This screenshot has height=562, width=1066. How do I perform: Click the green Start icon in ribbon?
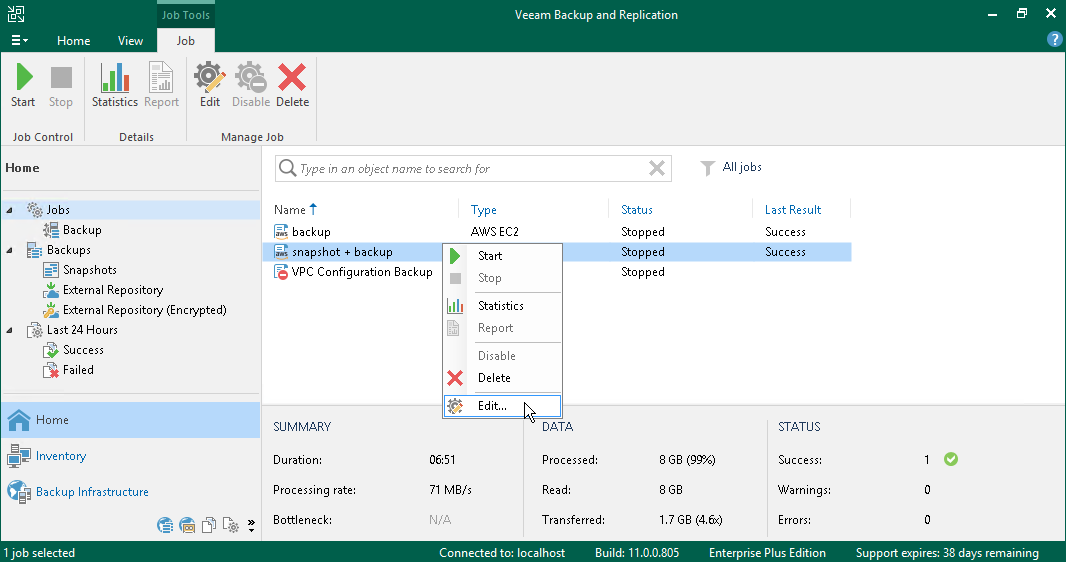[x=23, y=79]
